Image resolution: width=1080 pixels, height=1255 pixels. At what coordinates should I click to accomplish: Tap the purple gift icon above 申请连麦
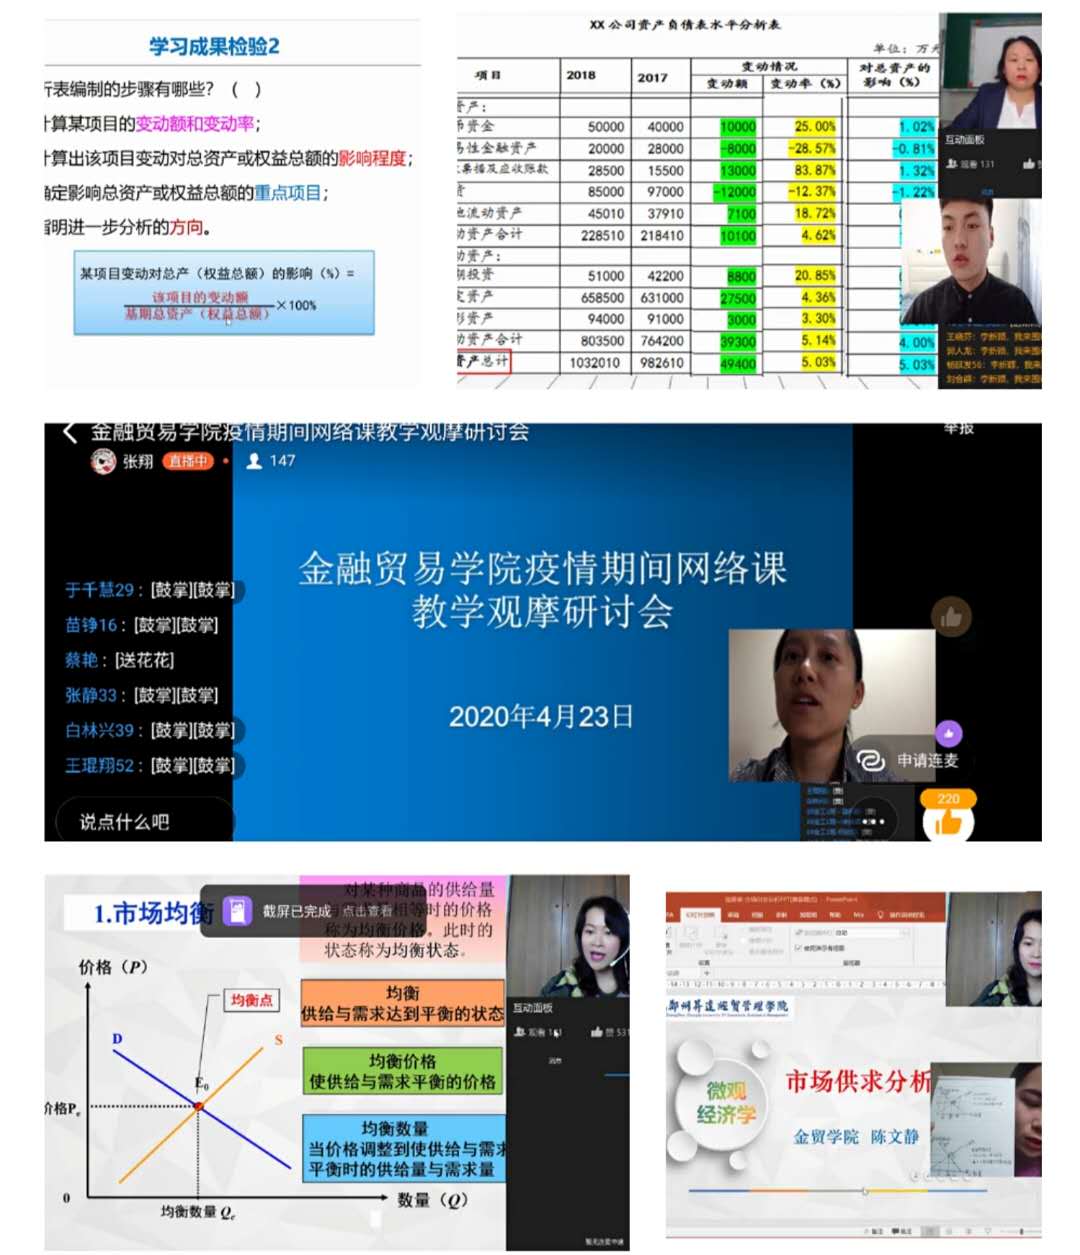tap(948, 733)
